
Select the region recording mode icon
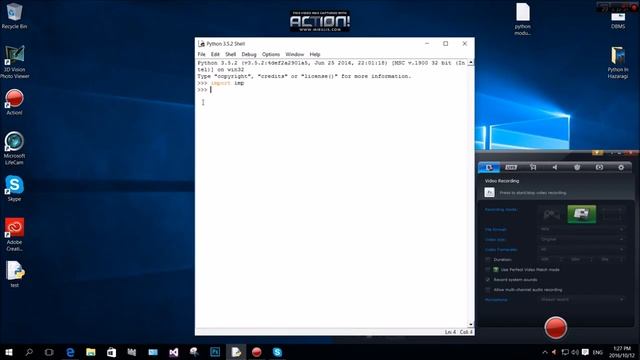tap(612, 214)
